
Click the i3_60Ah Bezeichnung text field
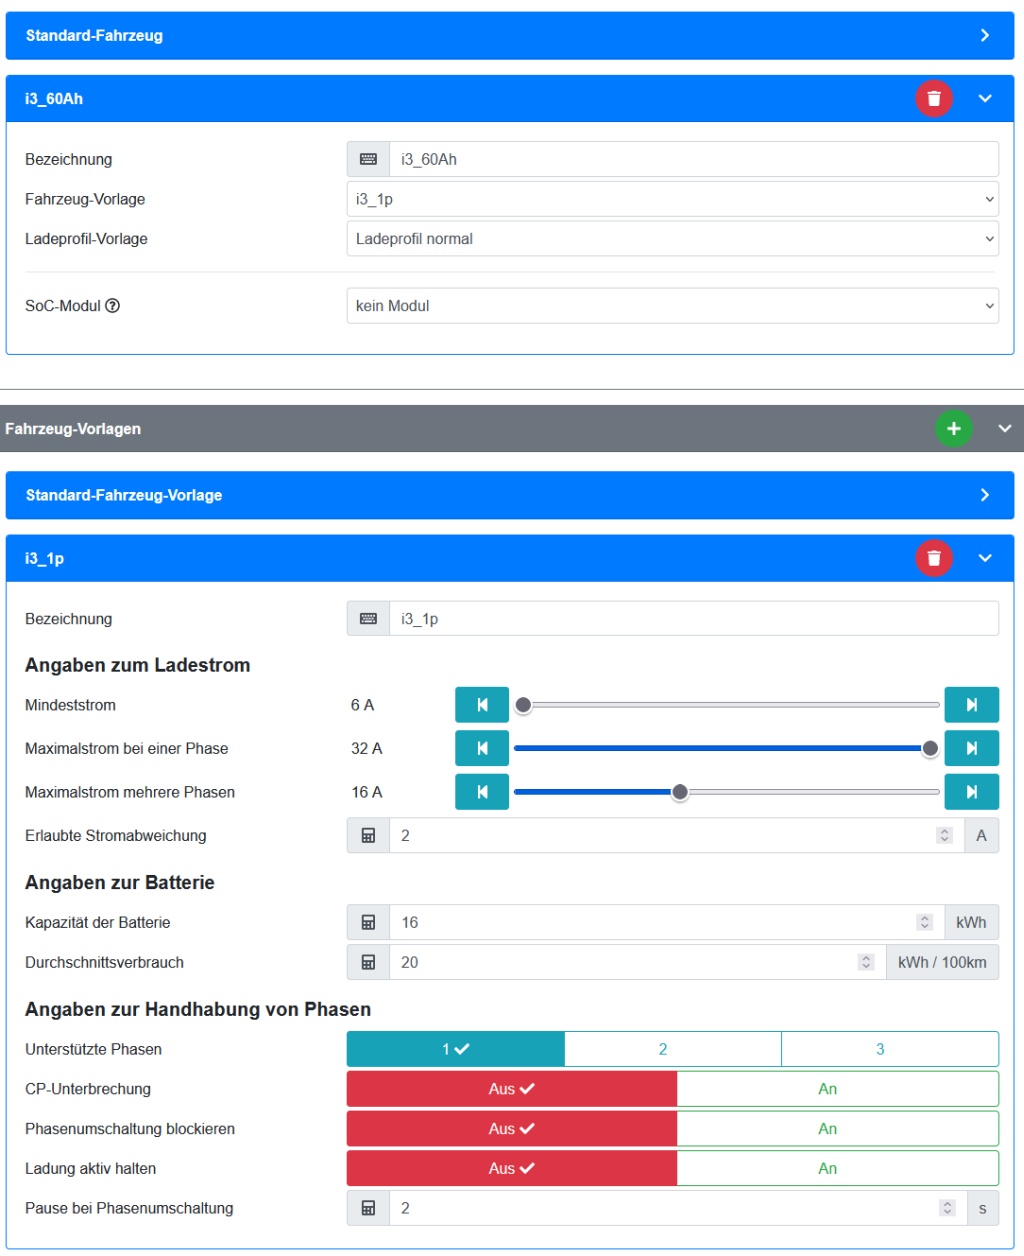pos(694,159)
